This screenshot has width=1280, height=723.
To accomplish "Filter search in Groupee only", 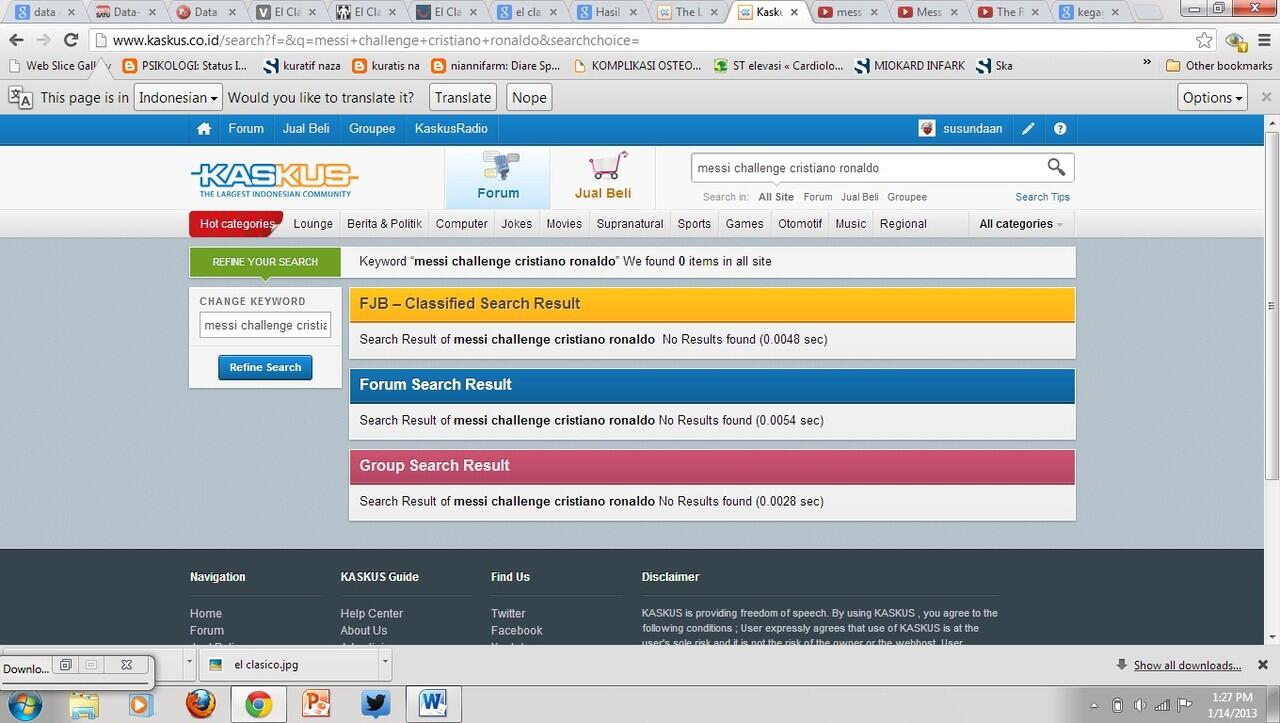I will 907,197.
